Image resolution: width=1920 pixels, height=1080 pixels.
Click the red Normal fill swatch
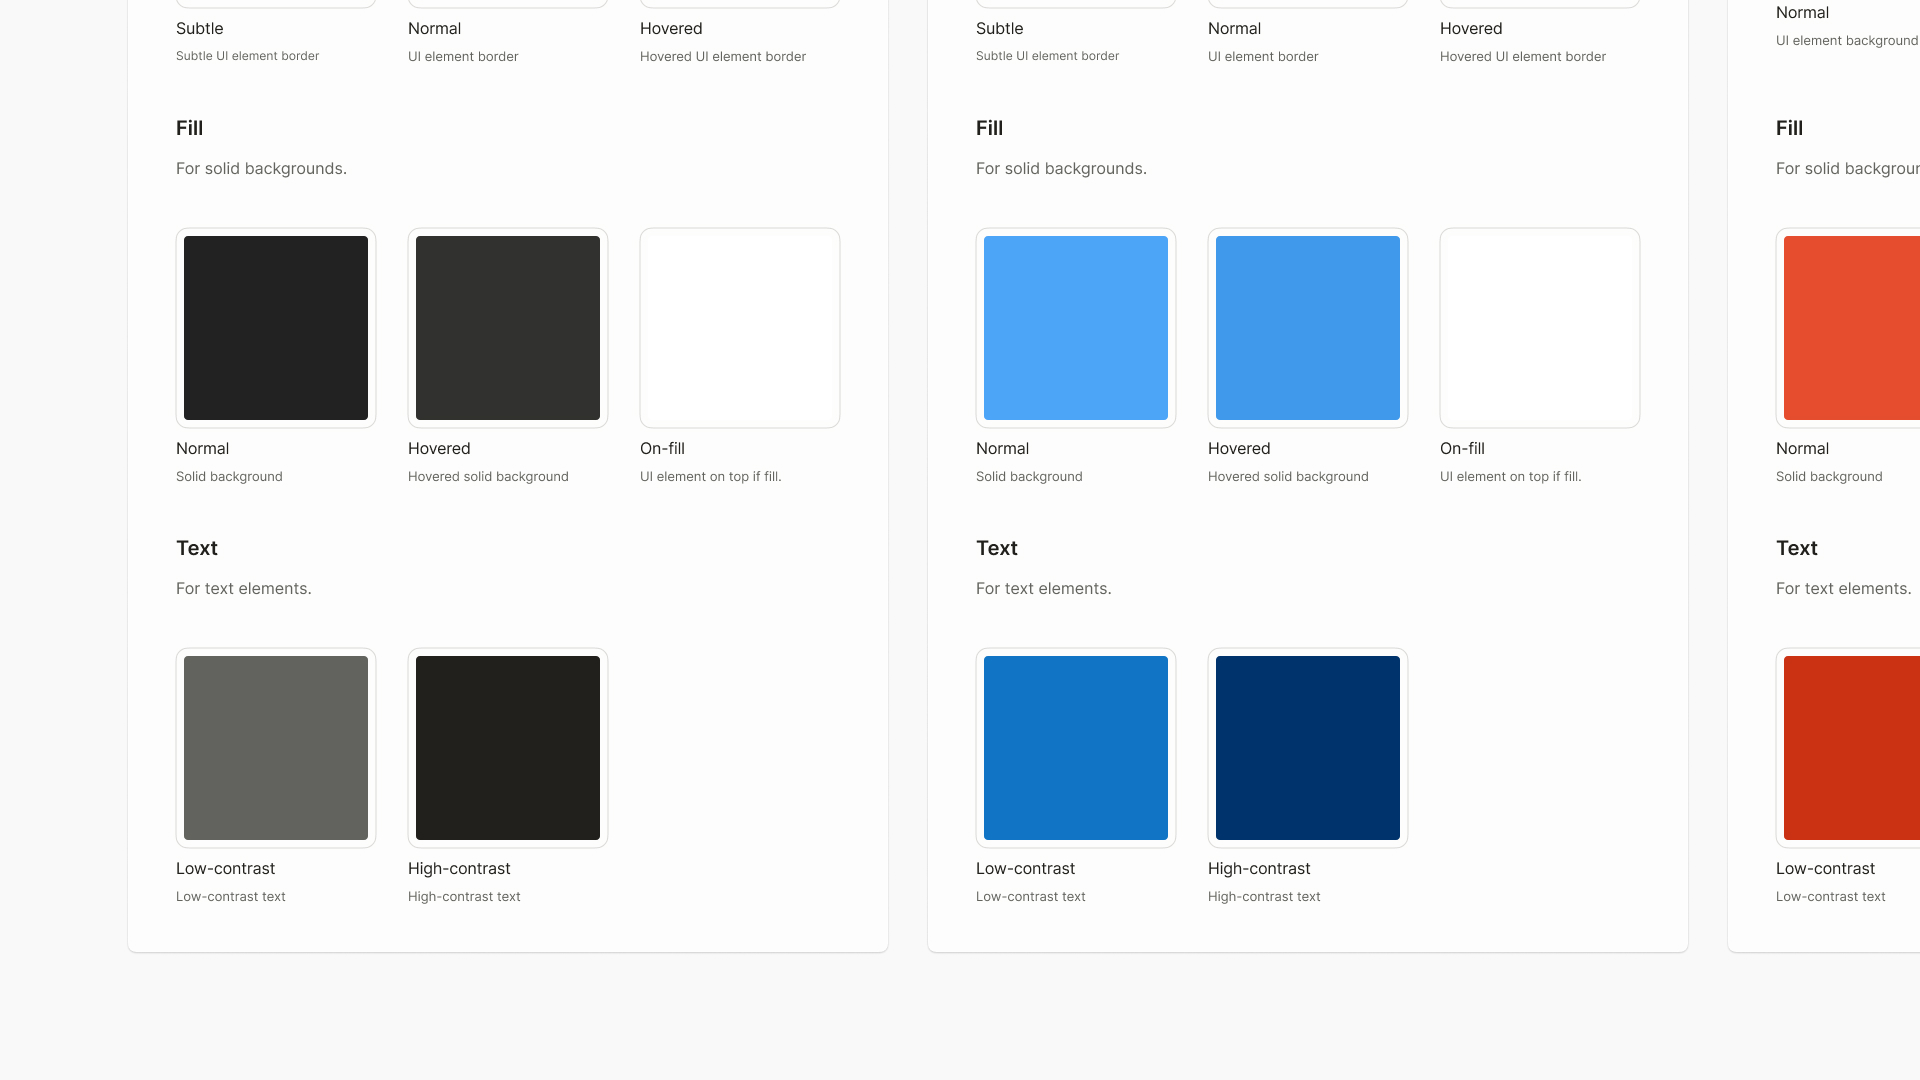tap(1852, 328)
